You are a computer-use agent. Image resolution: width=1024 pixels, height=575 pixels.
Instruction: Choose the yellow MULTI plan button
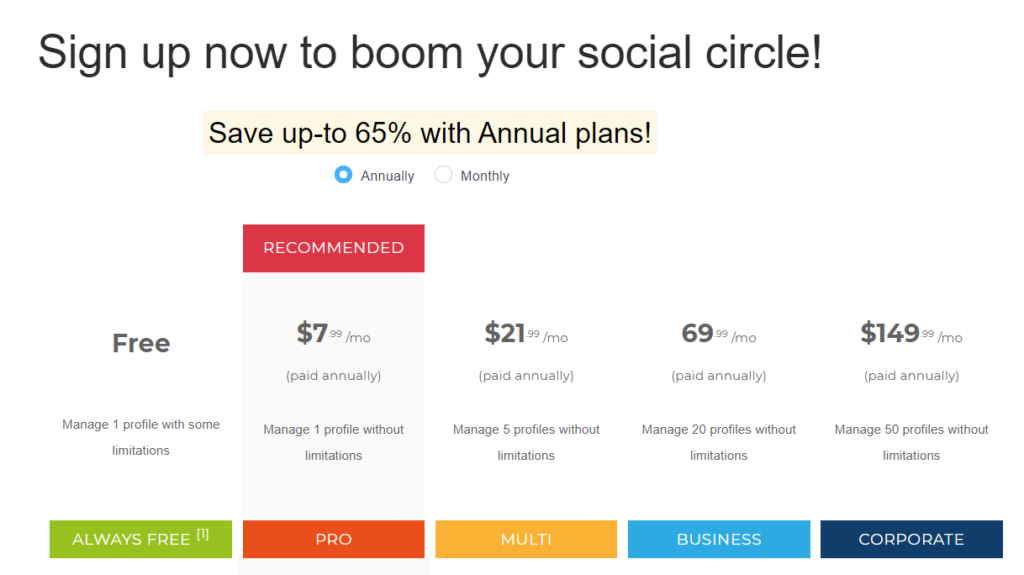pos(526,539)
